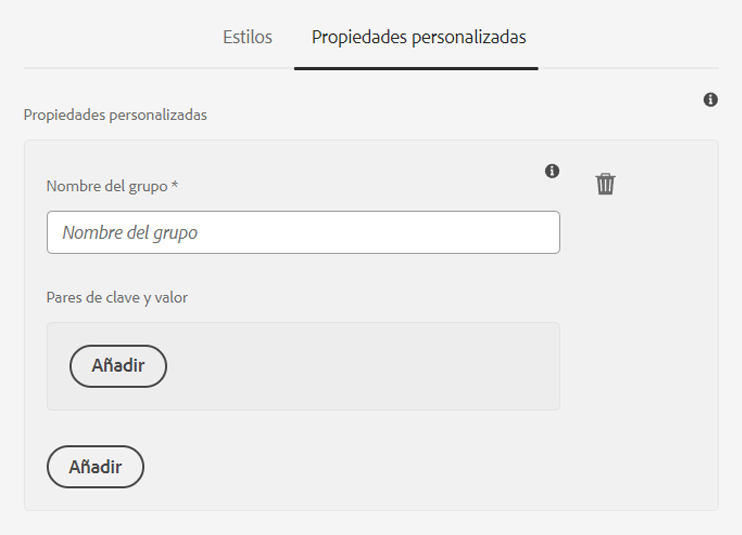Viewport: 742px width, 535px height.
Task: Click the placeholder text Nombre del grupo
Action: [x=130, y=233]
